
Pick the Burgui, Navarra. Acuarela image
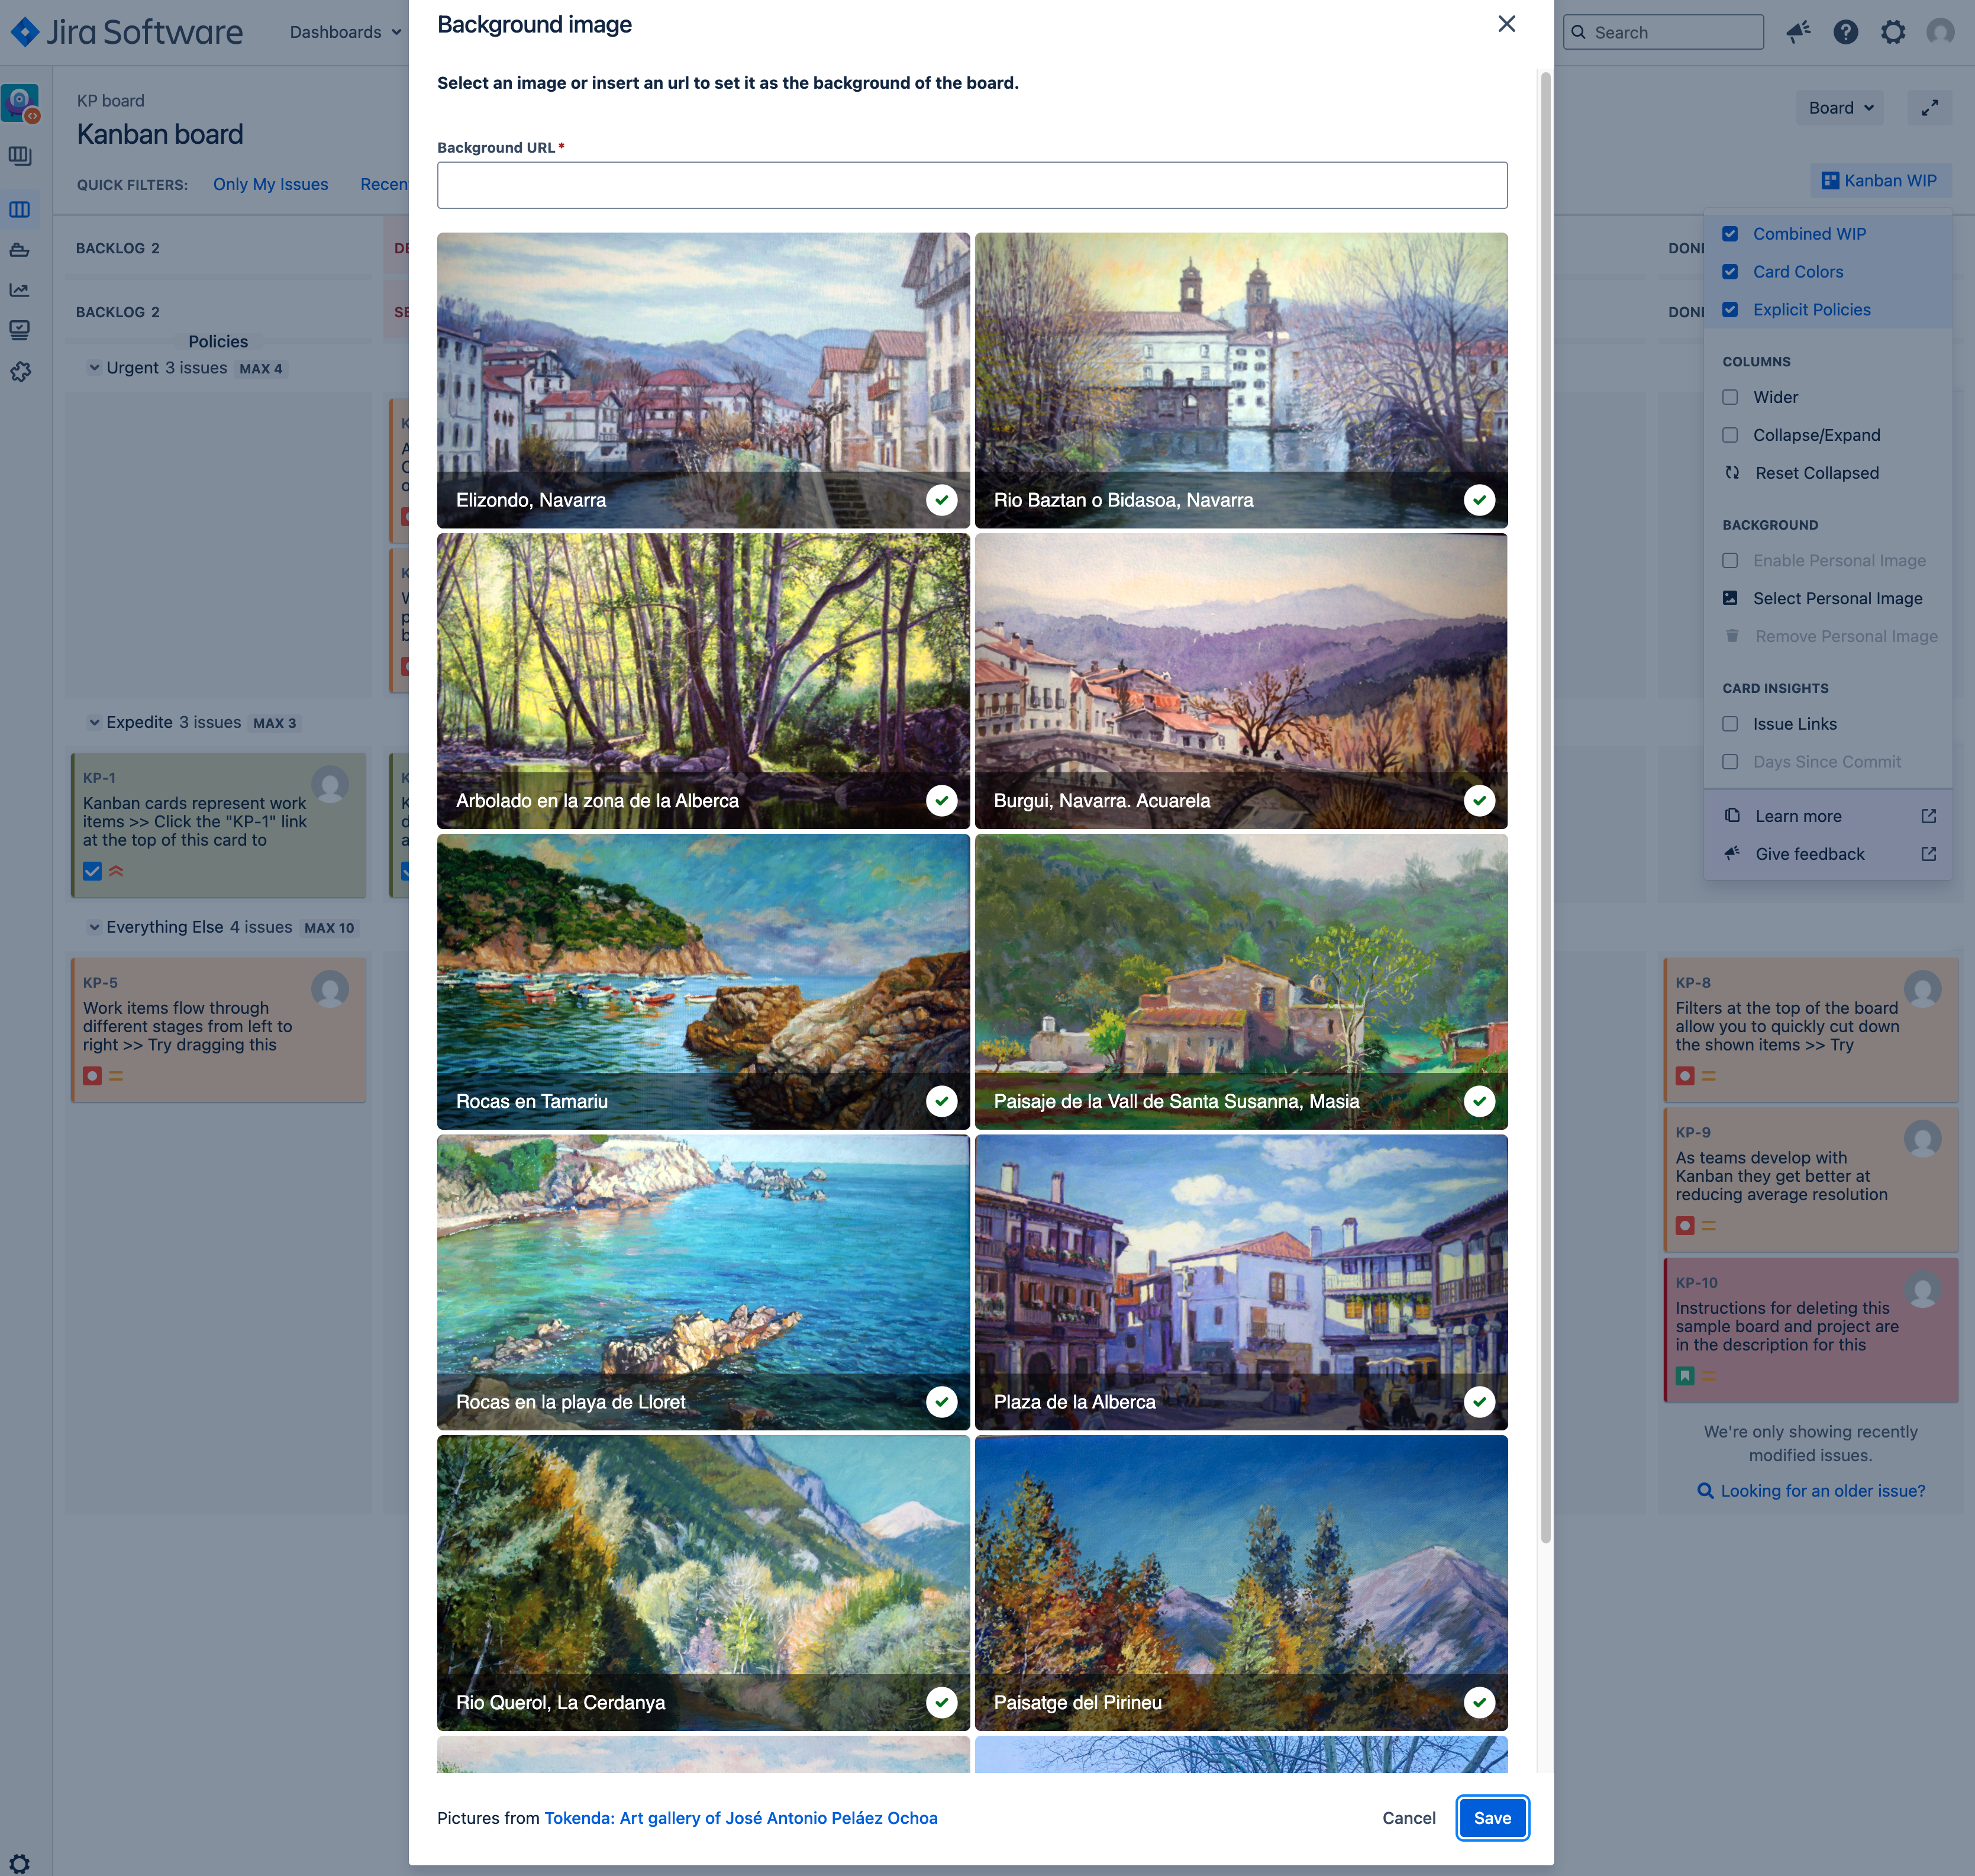coord(1241,681)
